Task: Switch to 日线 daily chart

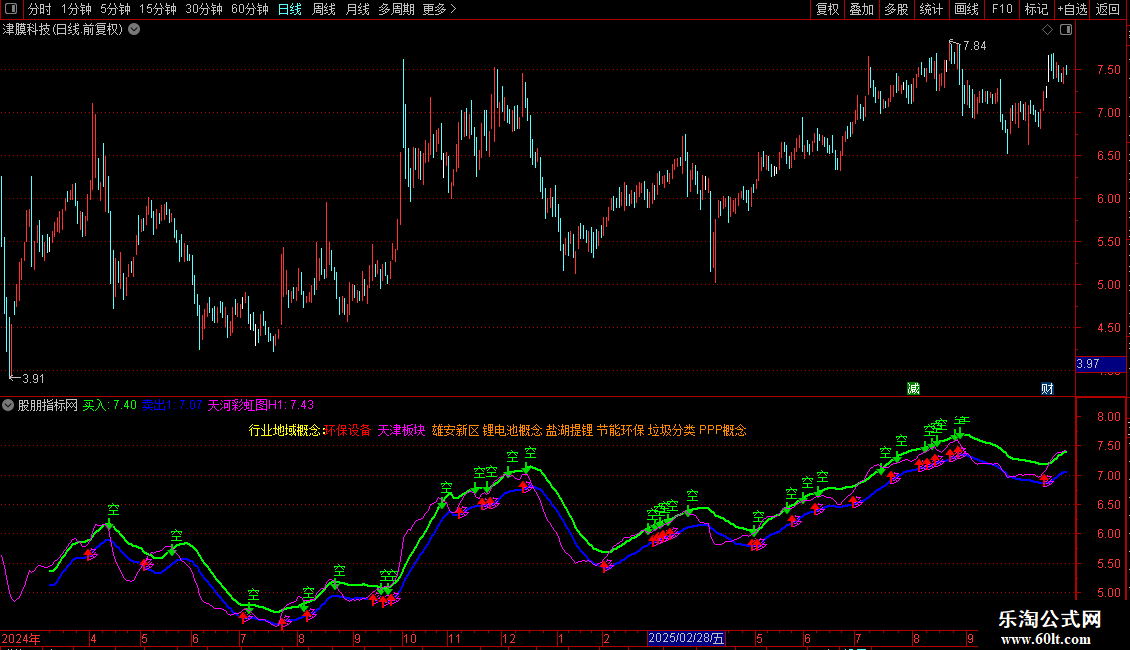Action: [x=290, y=9]
